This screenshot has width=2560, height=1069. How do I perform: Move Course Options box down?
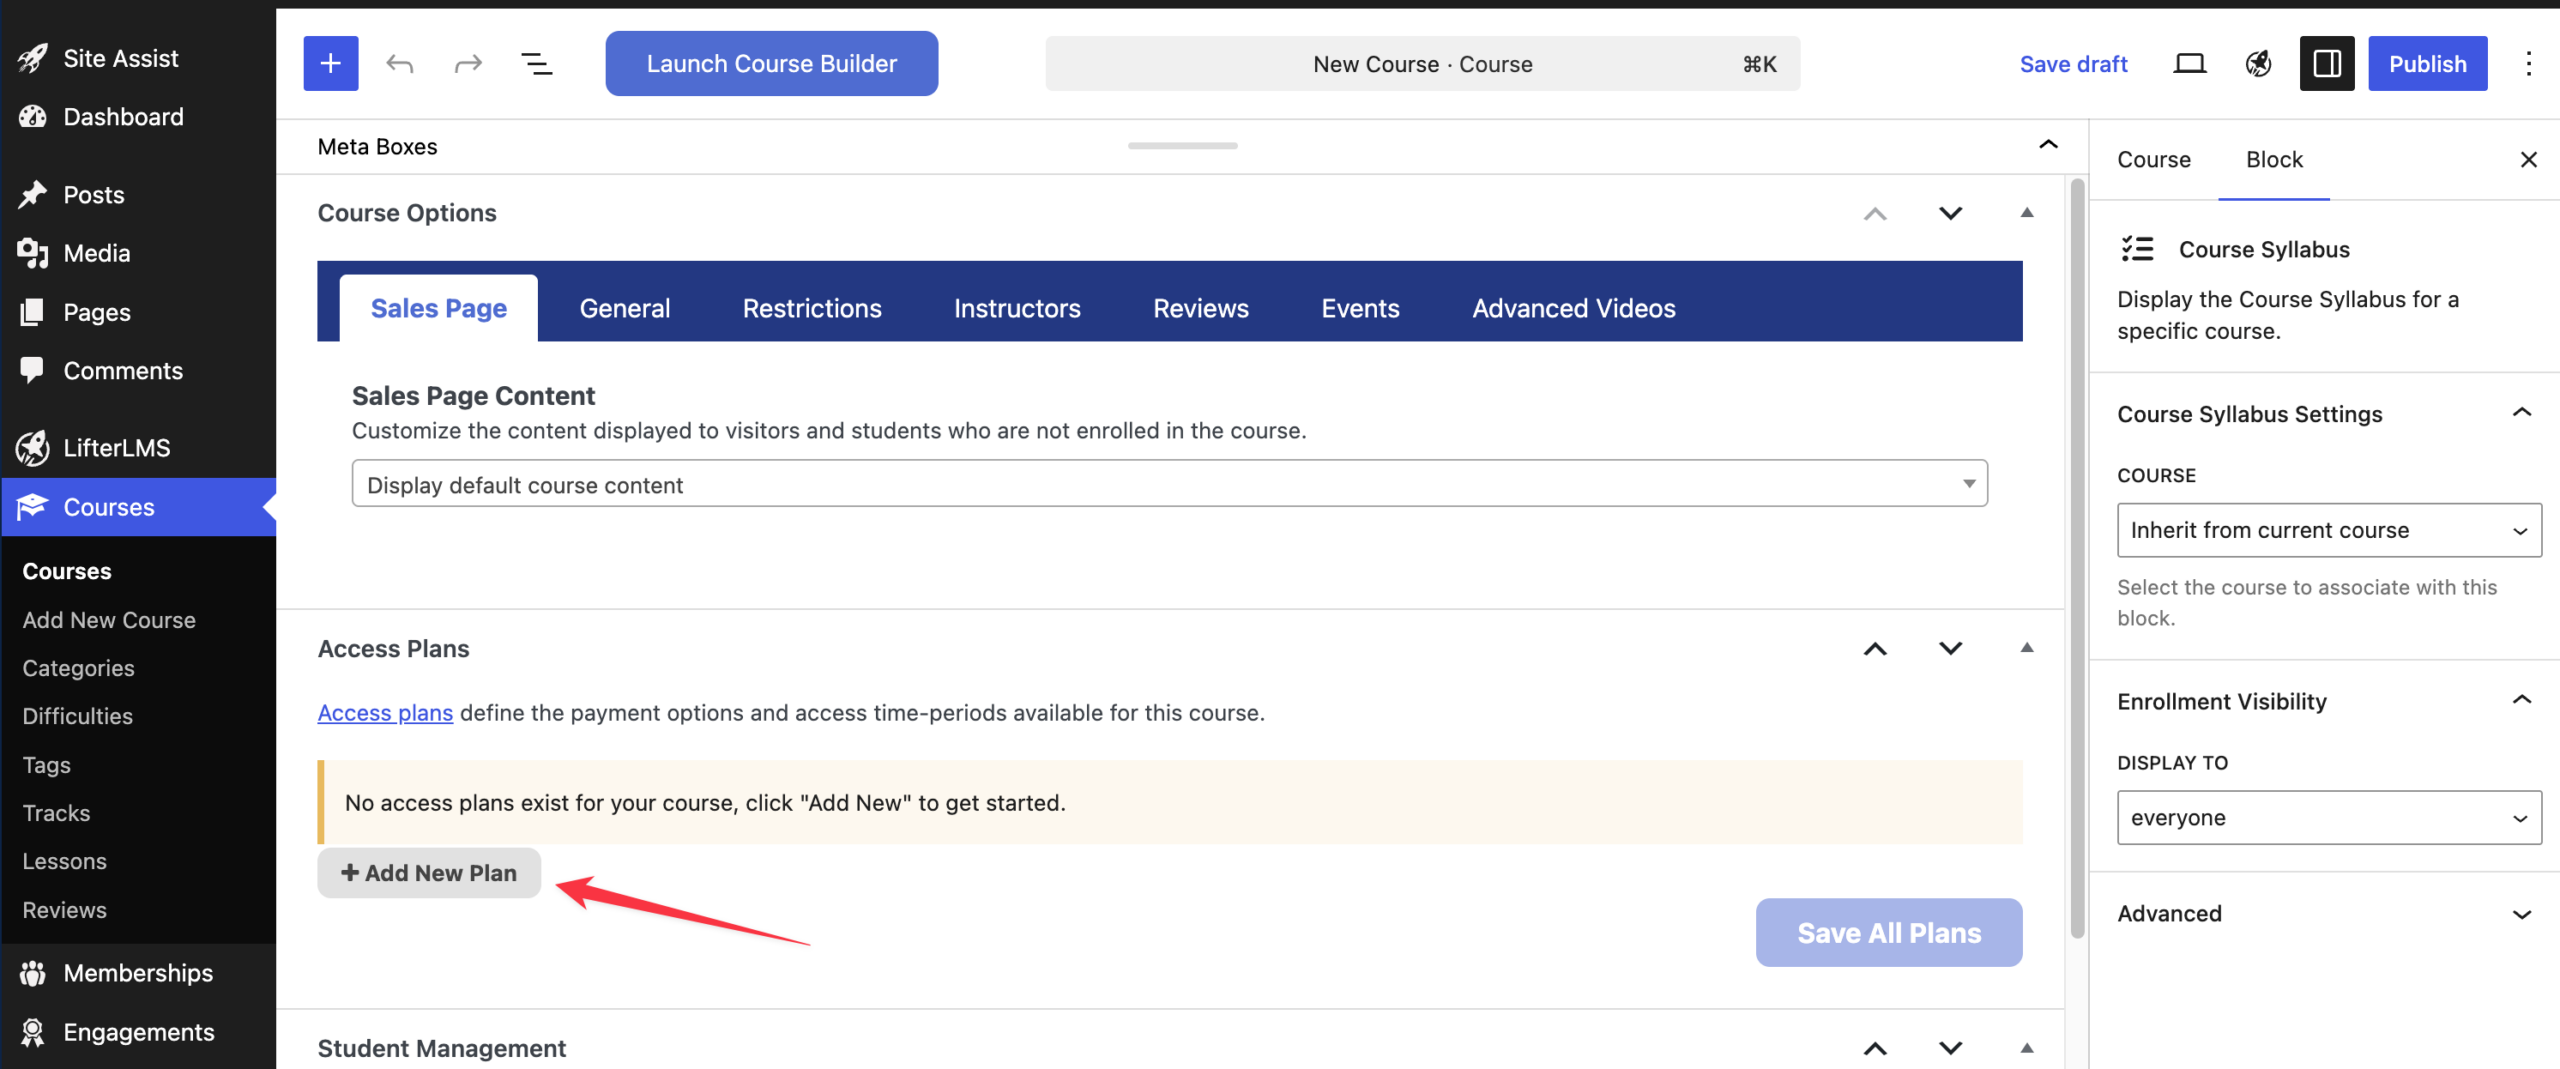[1950, 213]
